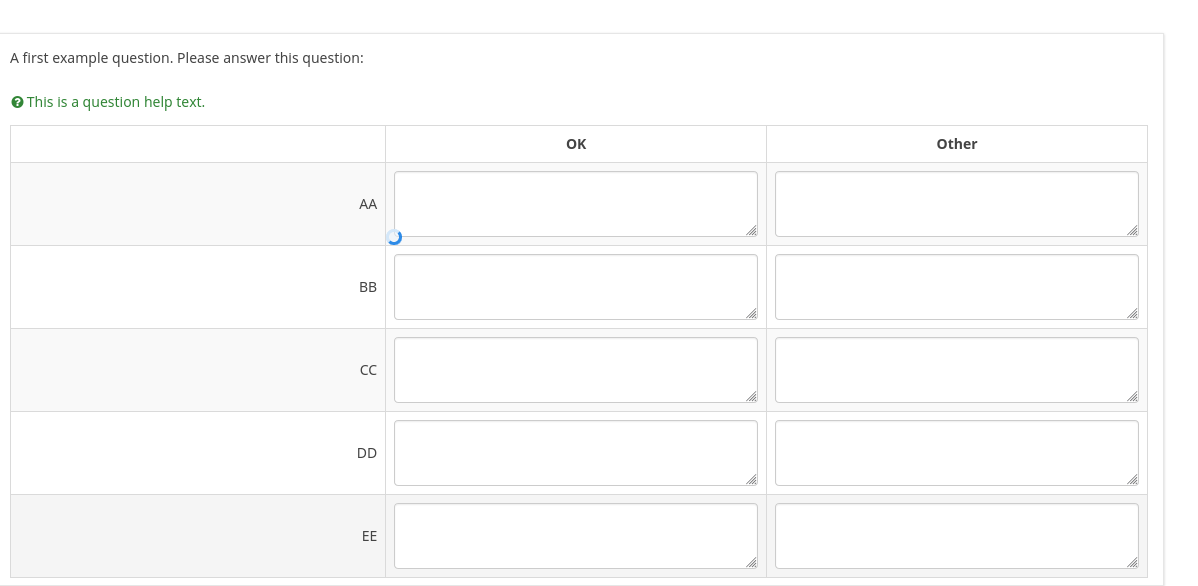Click the Other column header
This screenshot has height=586, width=1198.
click(956, 144)
